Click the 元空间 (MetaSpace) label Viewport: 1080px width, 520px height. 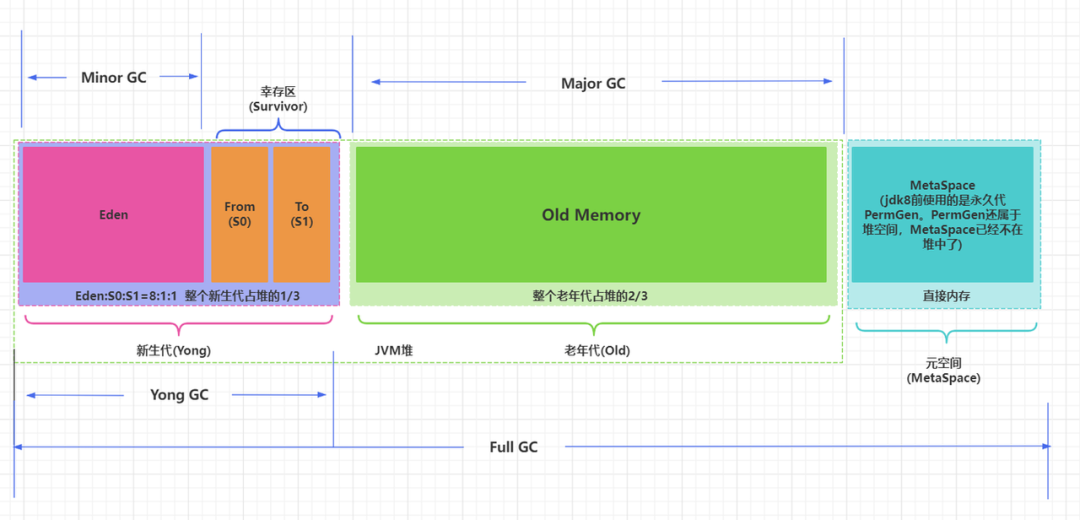pos(946,371)
